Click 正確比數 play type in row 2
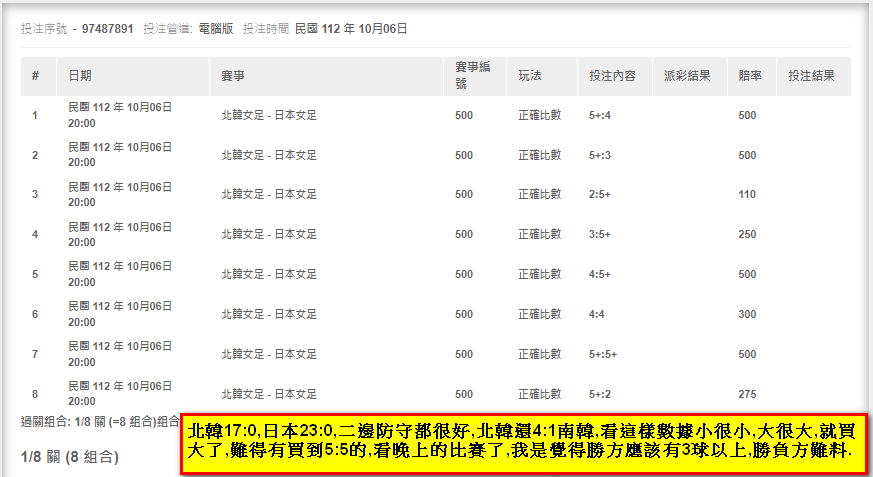This screenshot has height=477, width=873. pos(540,155)
